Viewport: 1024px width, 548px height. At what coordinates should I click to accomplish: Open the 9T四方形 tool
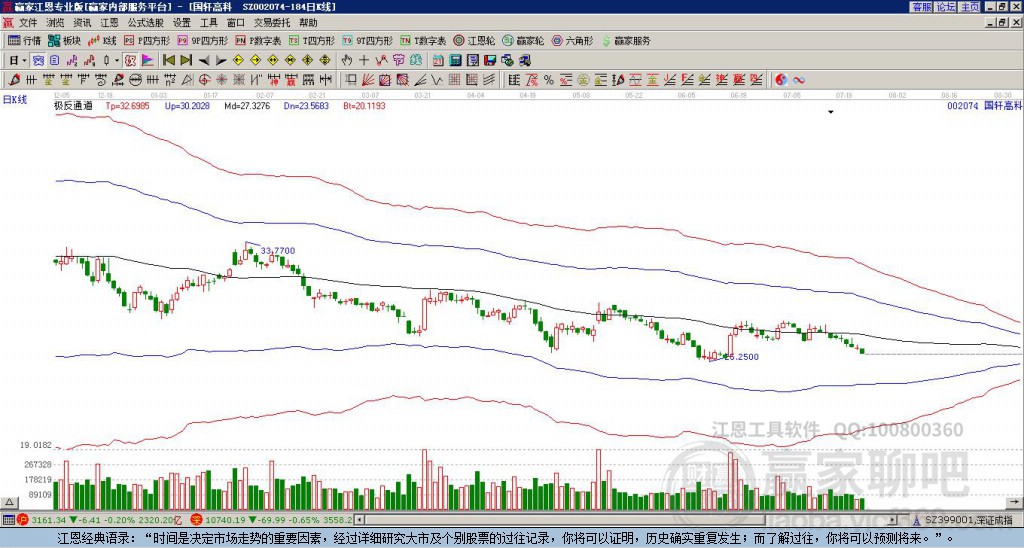(368, 40)
